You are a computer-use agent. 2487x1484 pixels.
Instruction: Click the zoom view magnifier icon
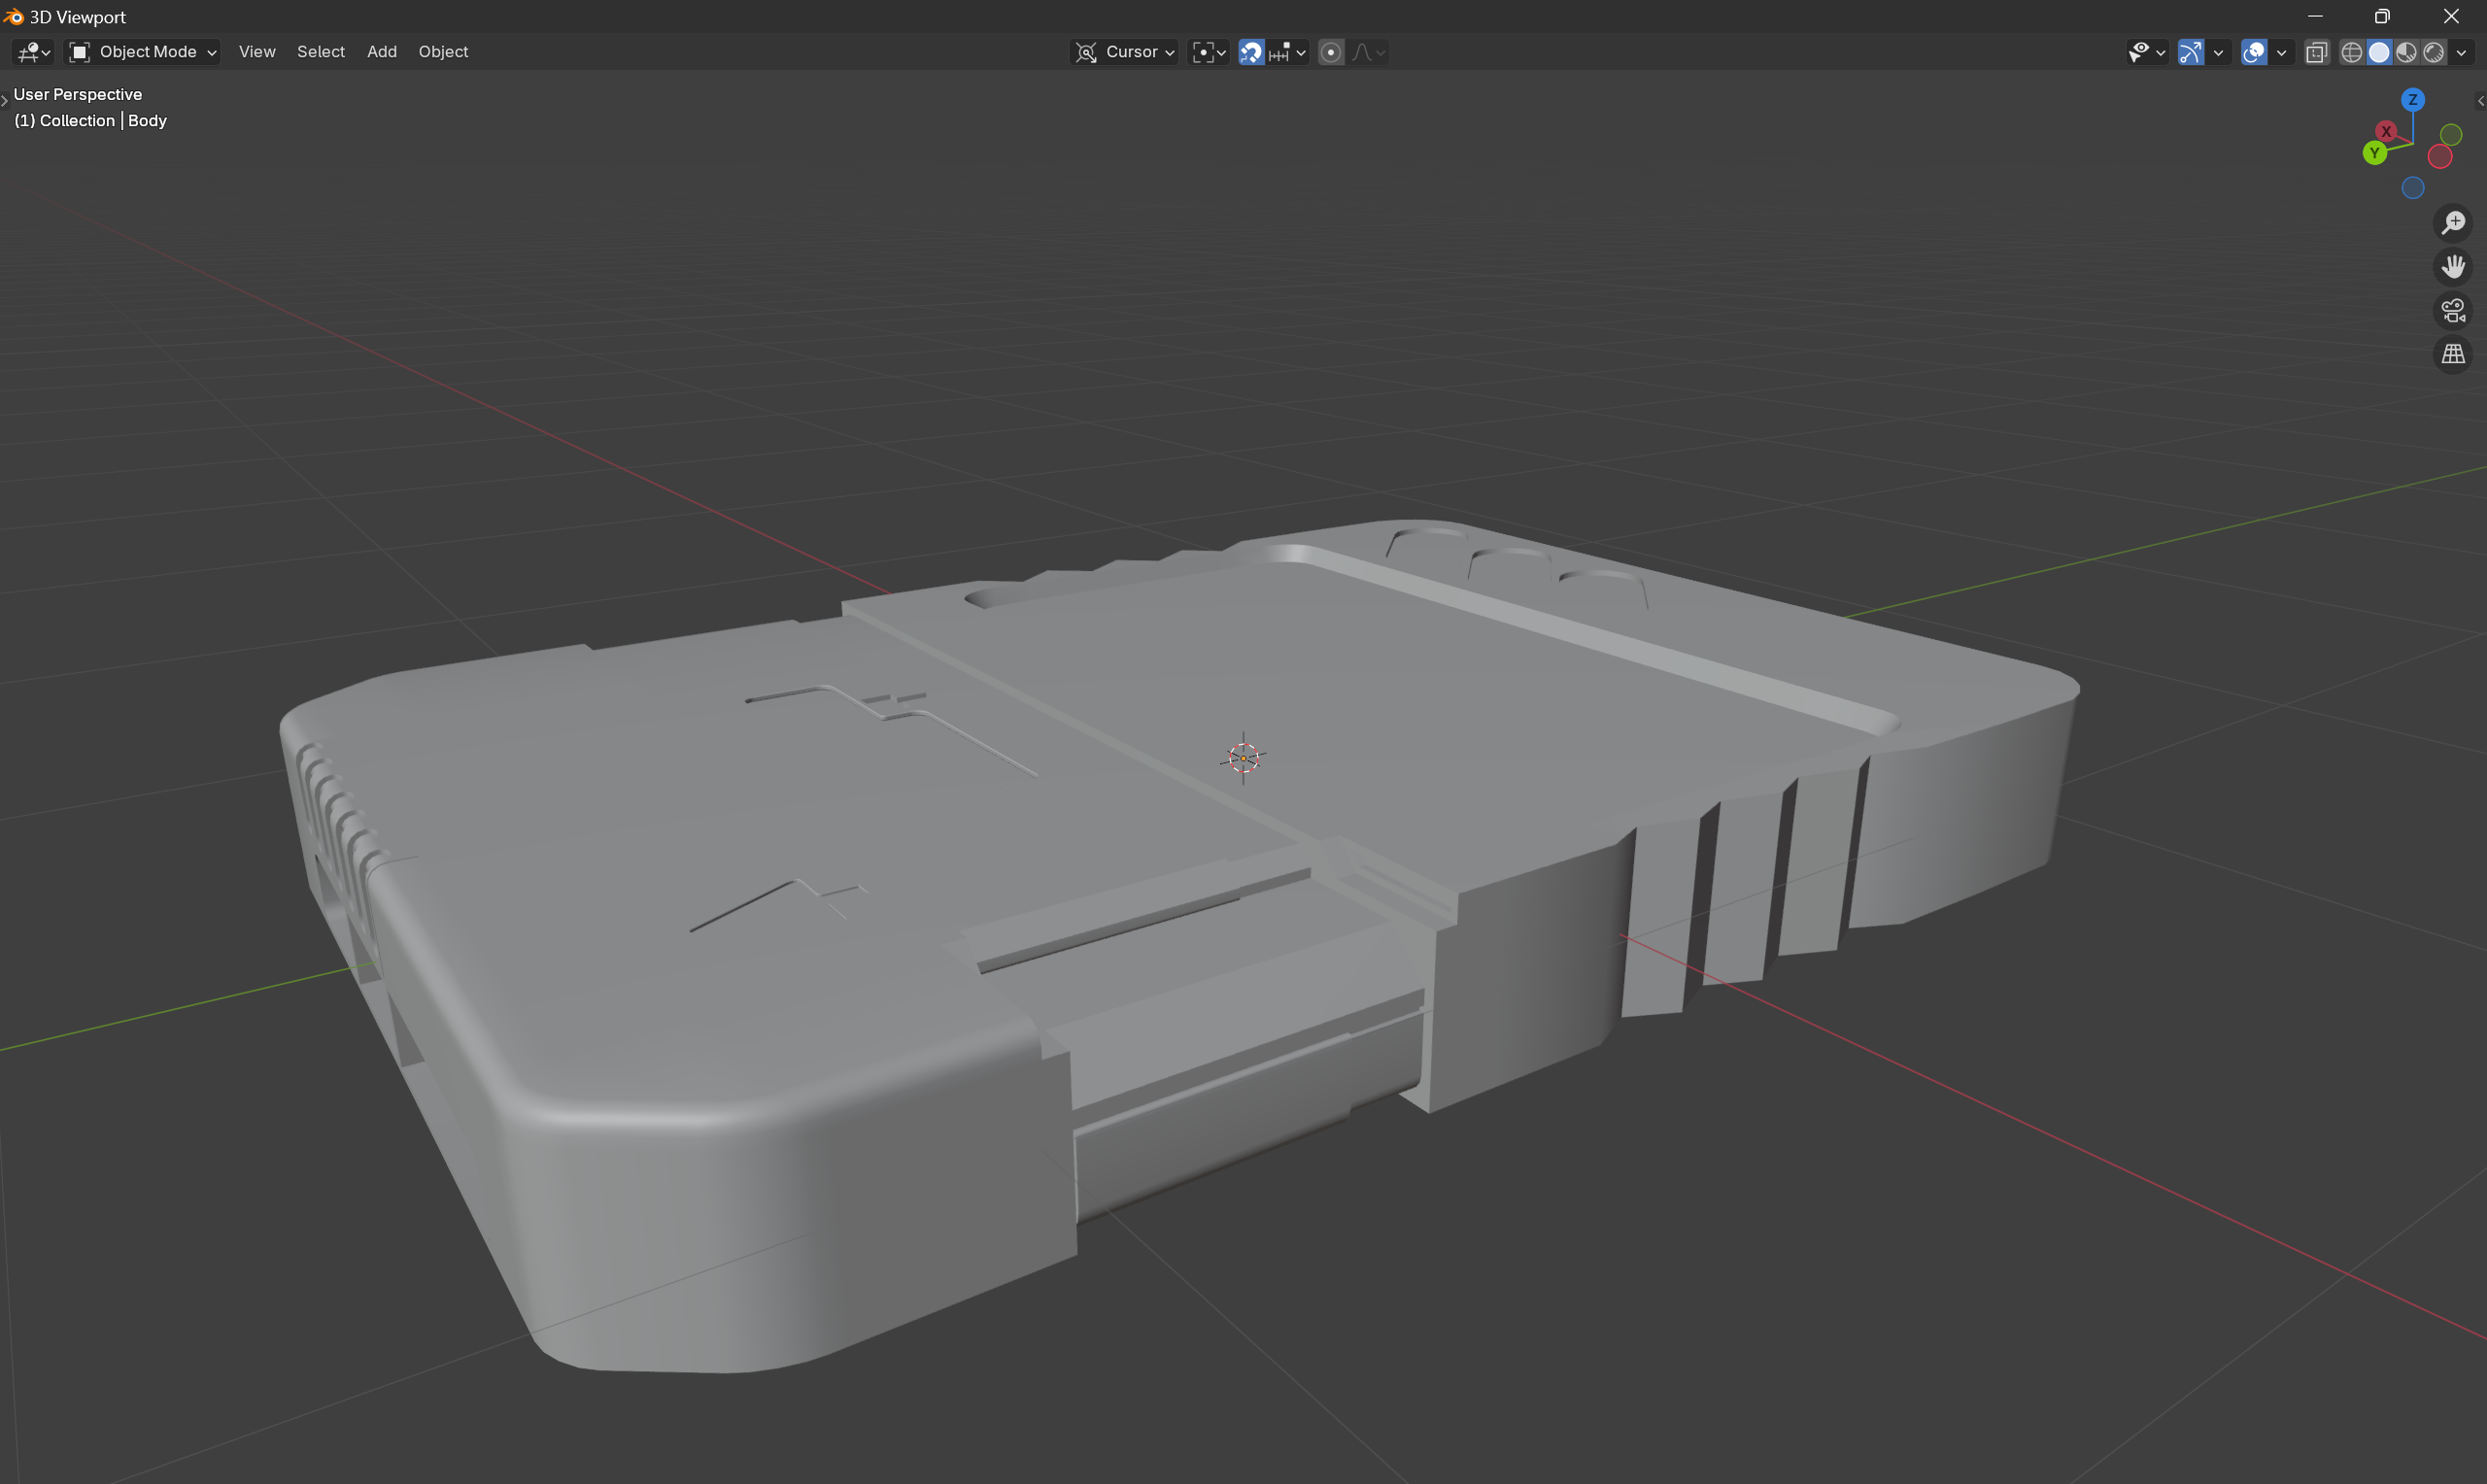tap(2452, 223)
